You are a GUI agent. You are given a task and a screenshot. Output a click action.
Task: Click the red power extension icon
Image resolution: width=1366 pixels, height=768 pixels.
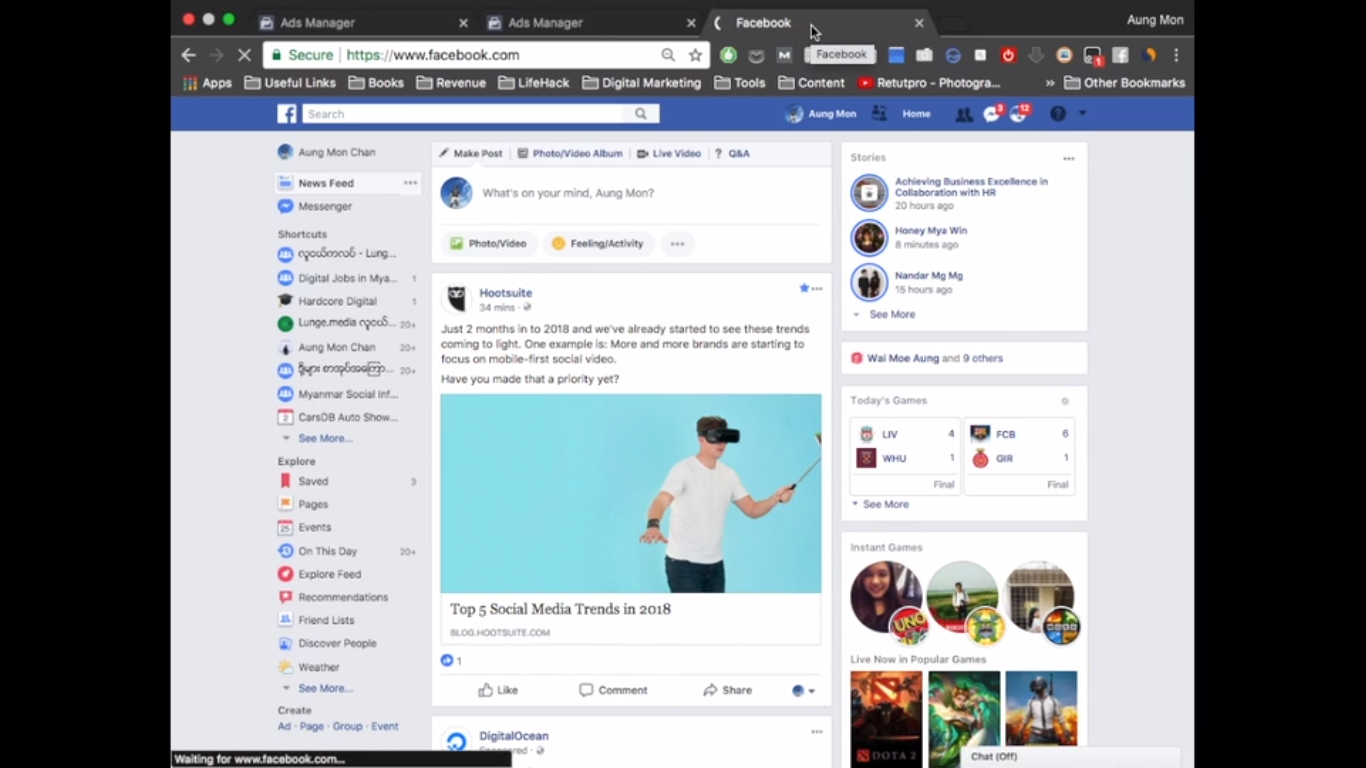point(1008,55)
